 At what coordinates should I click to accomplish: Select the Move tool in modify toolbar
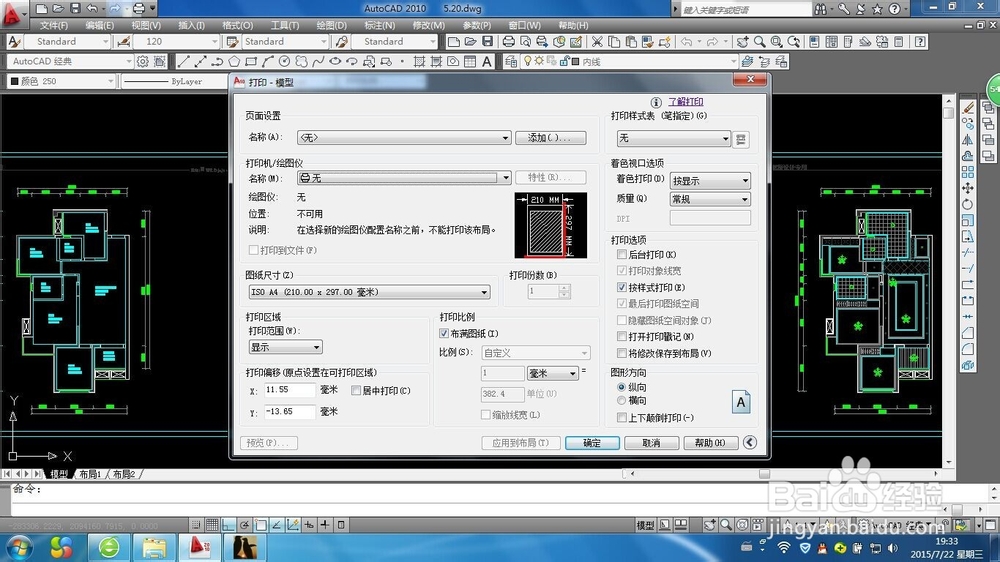[x=967, y=188]
